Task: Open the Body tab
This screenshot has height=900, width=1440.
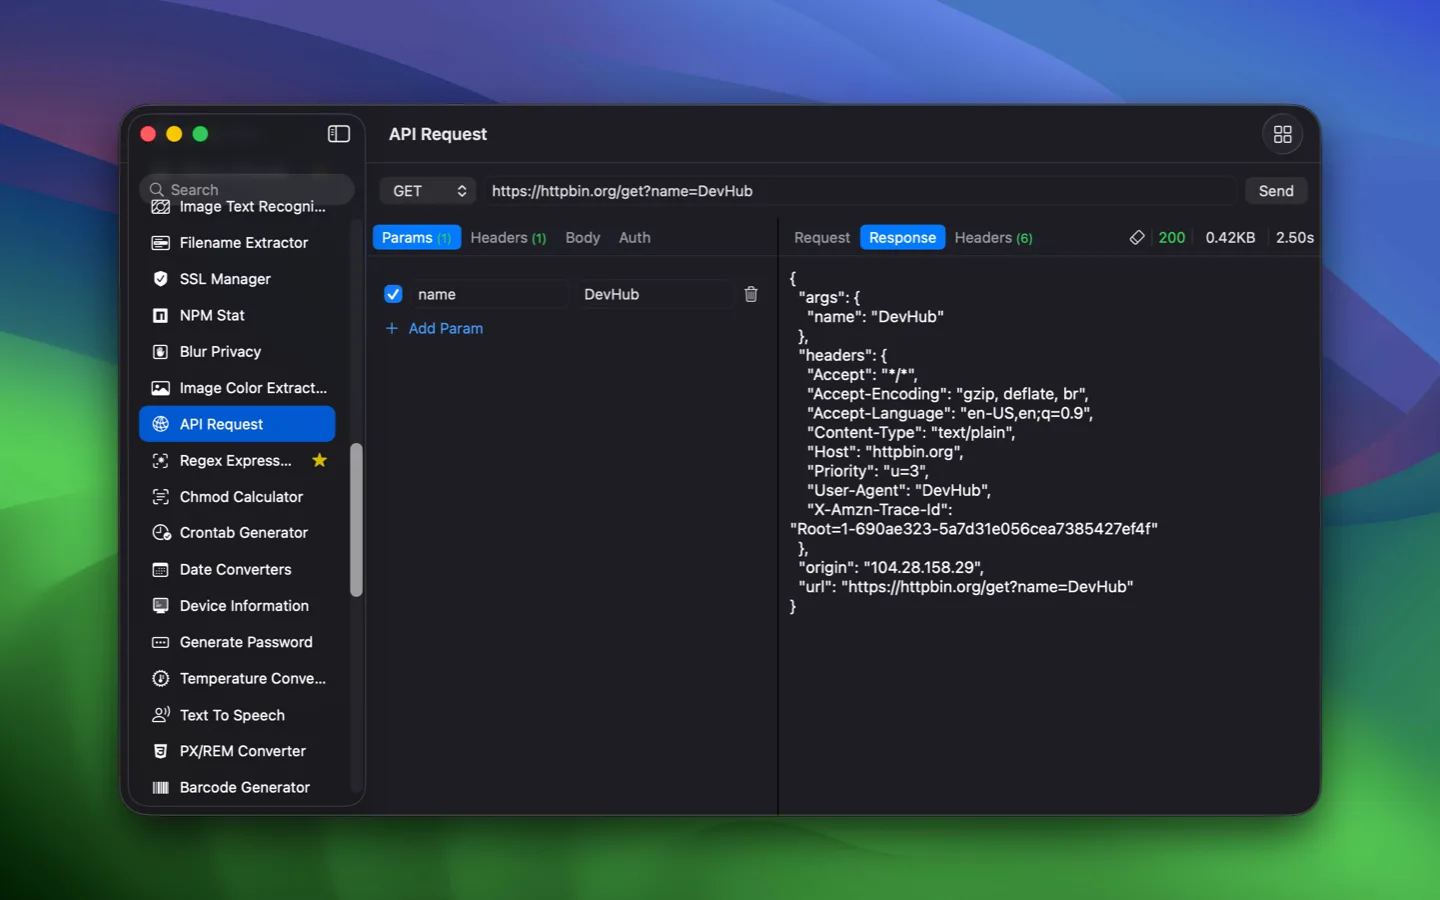Action: (x=583, y=238)
